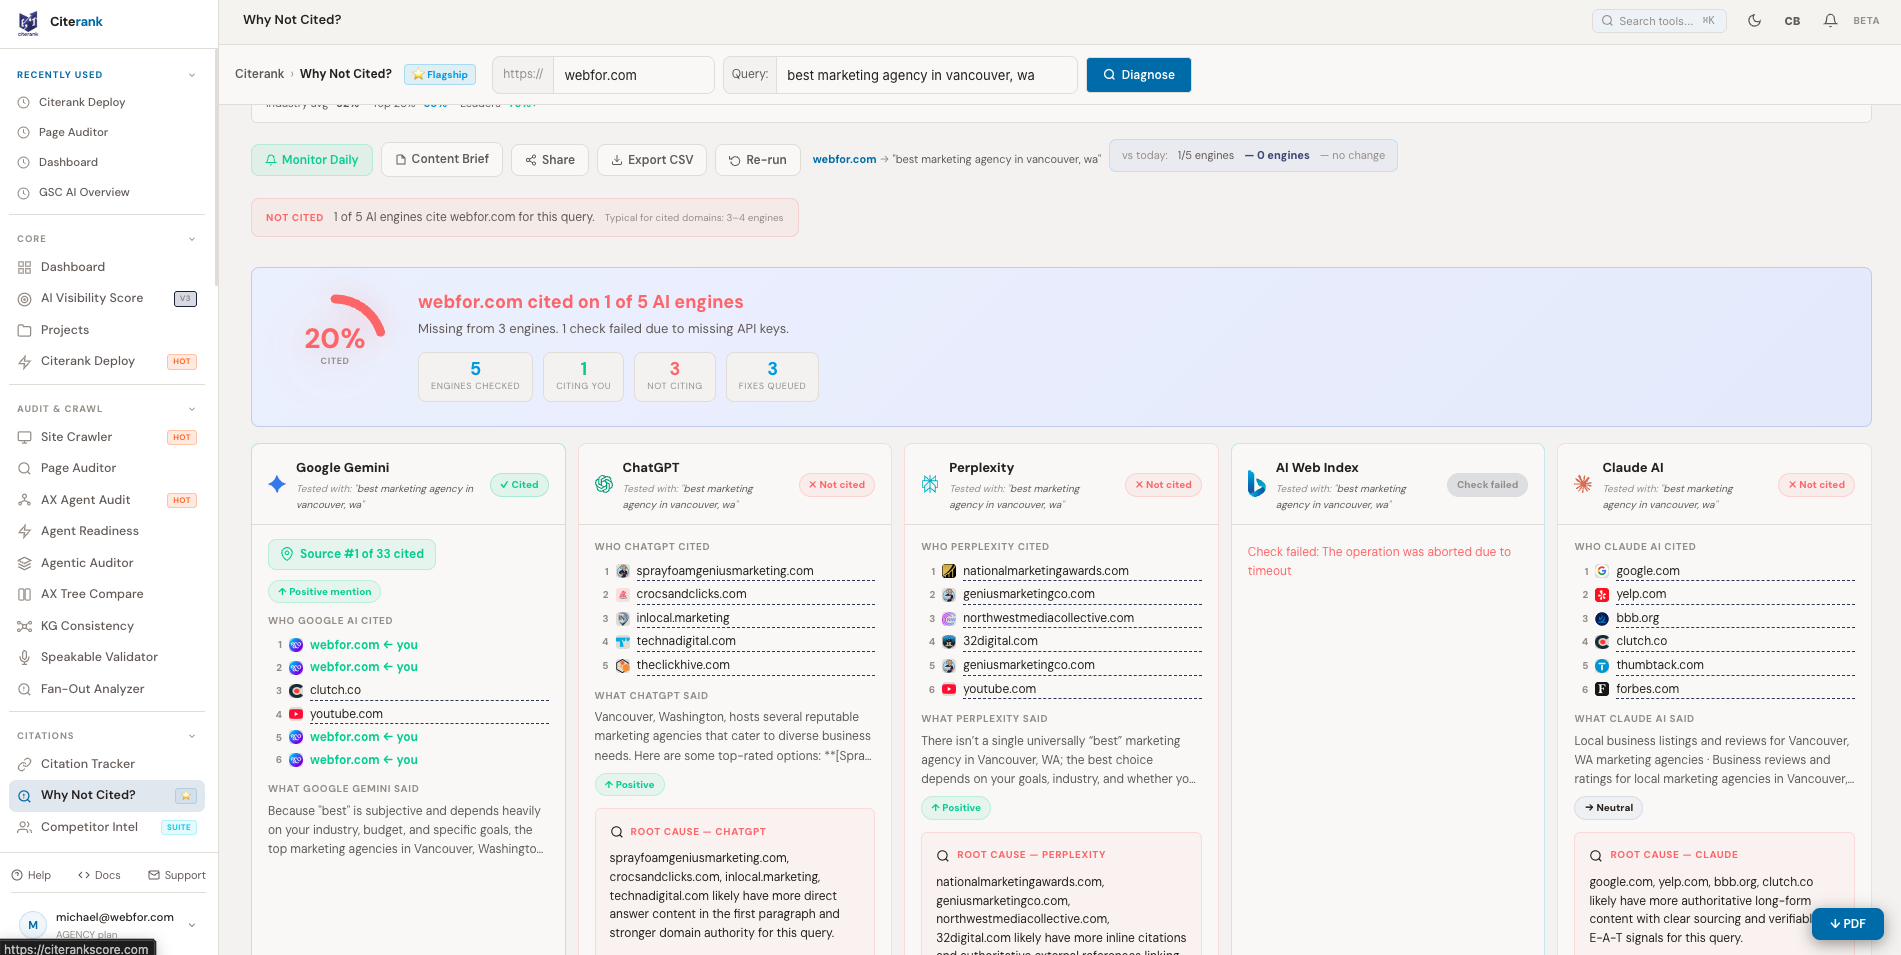Download the PDF report button

(1848, 924)
